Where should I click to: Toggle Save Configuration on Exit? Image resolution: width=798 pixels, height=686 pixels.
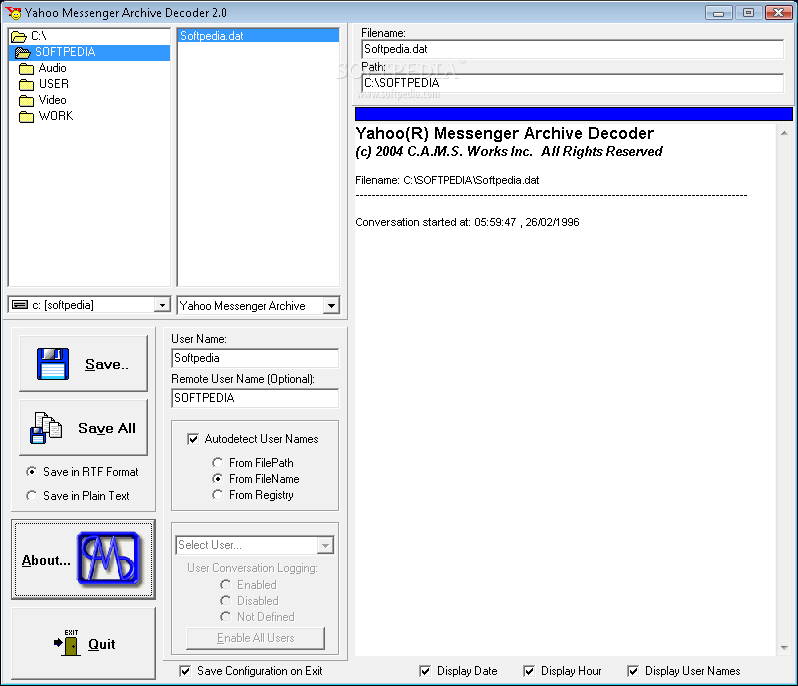tap(185, 671)
